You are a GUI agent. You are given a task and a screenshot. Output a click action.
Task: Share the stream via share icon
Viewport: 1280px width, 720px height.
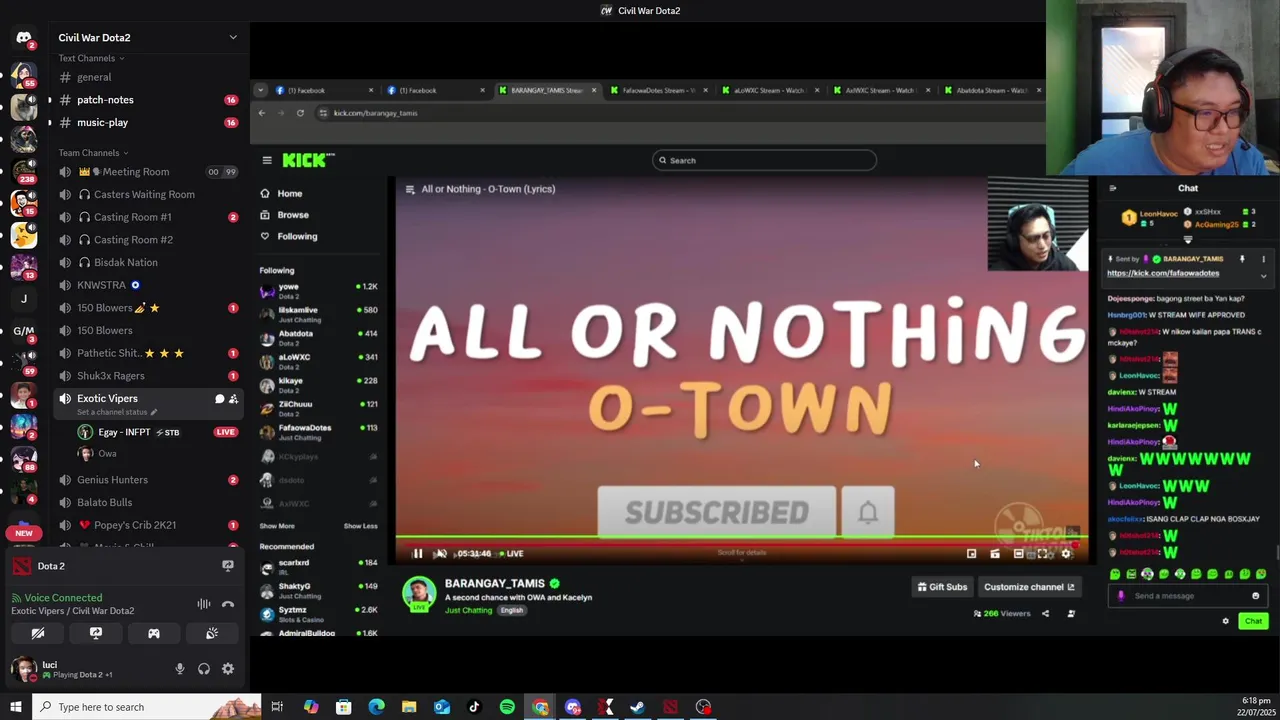1046,614
